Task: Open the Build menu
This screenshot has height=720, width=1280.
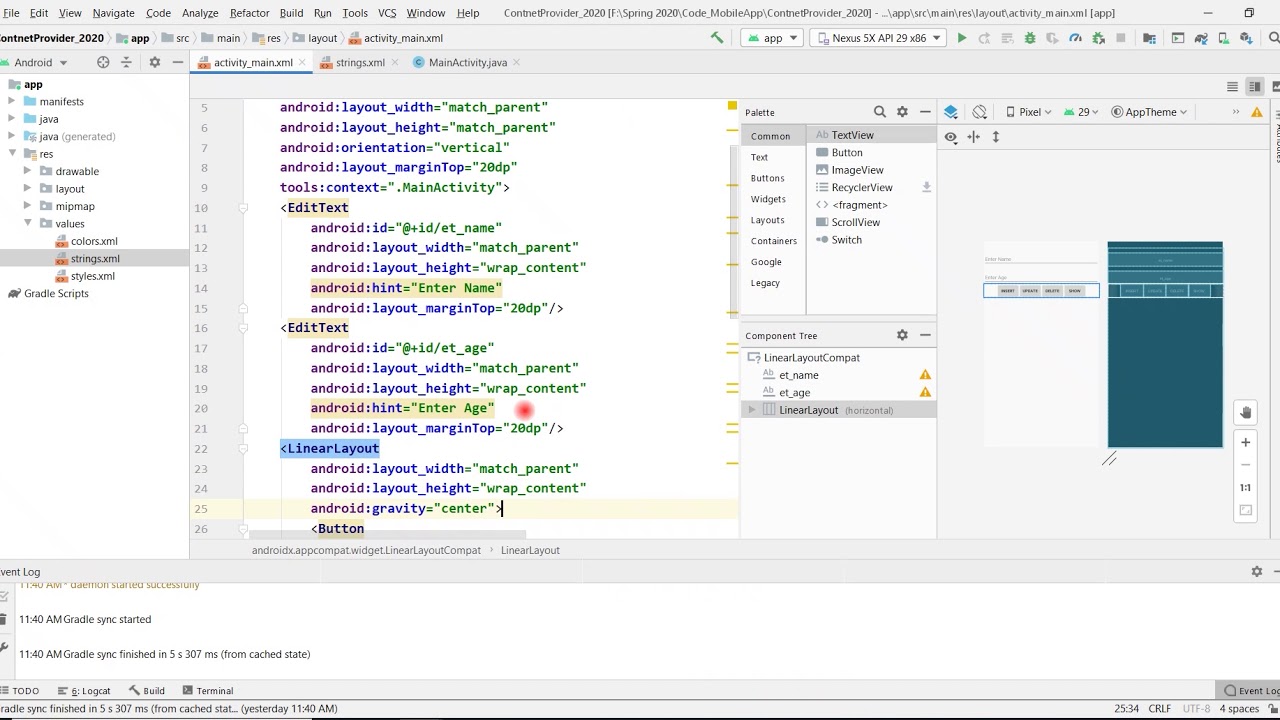Action: 291,13
